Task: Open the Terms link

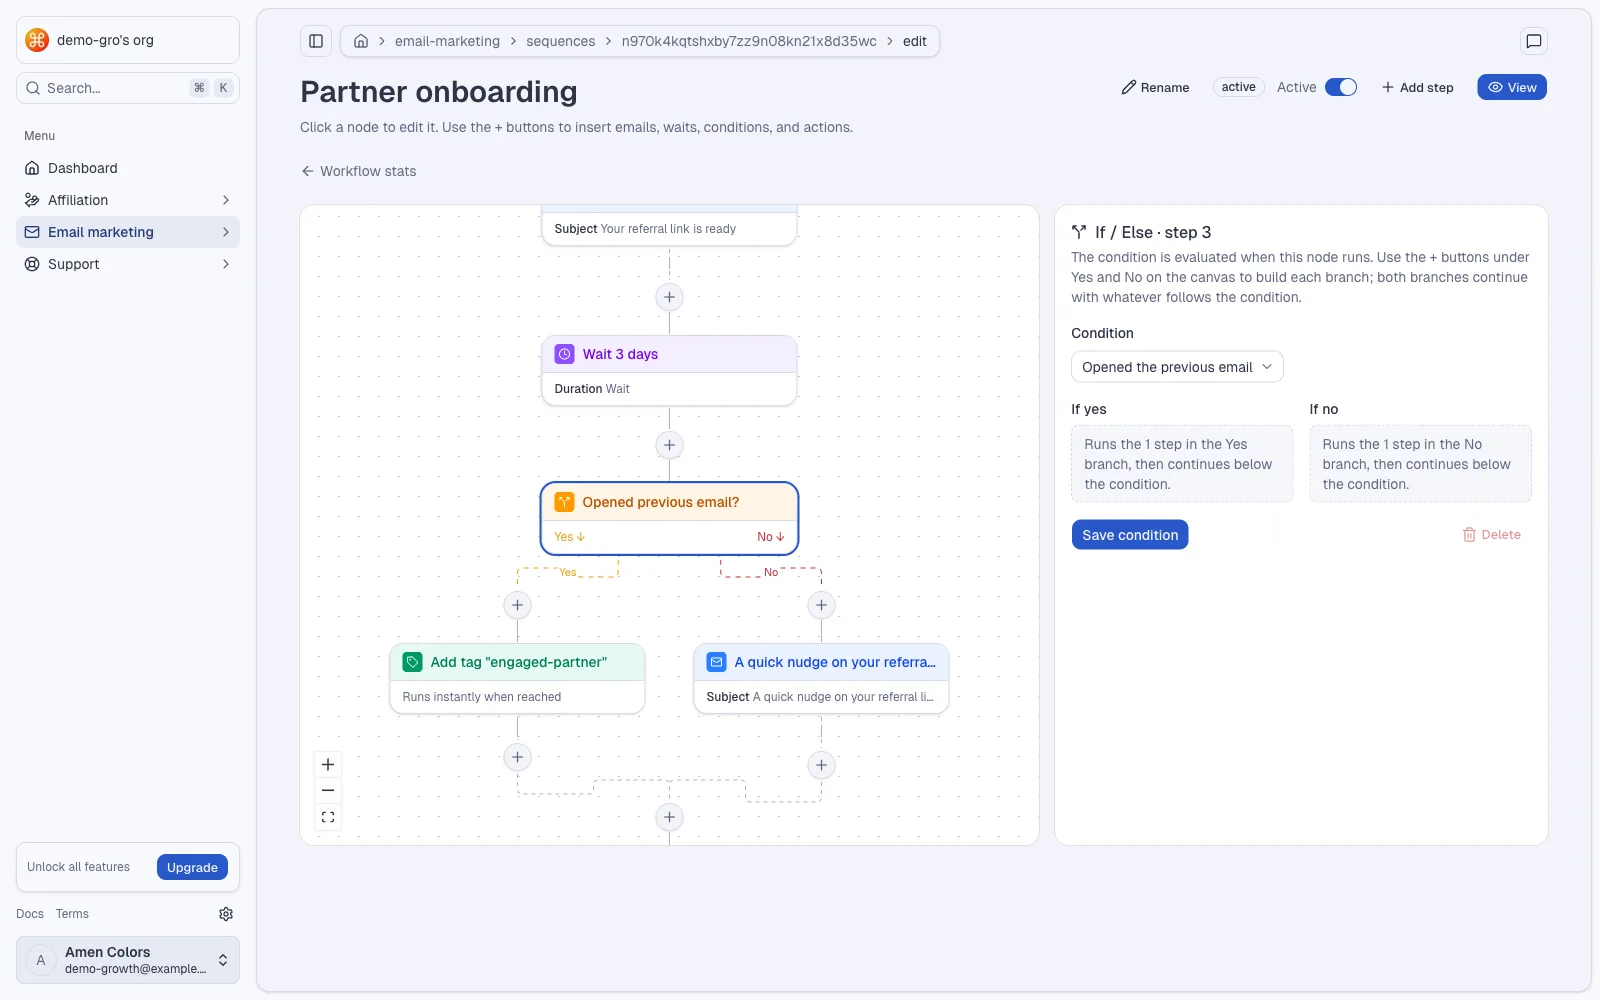Action: (72, 914)
